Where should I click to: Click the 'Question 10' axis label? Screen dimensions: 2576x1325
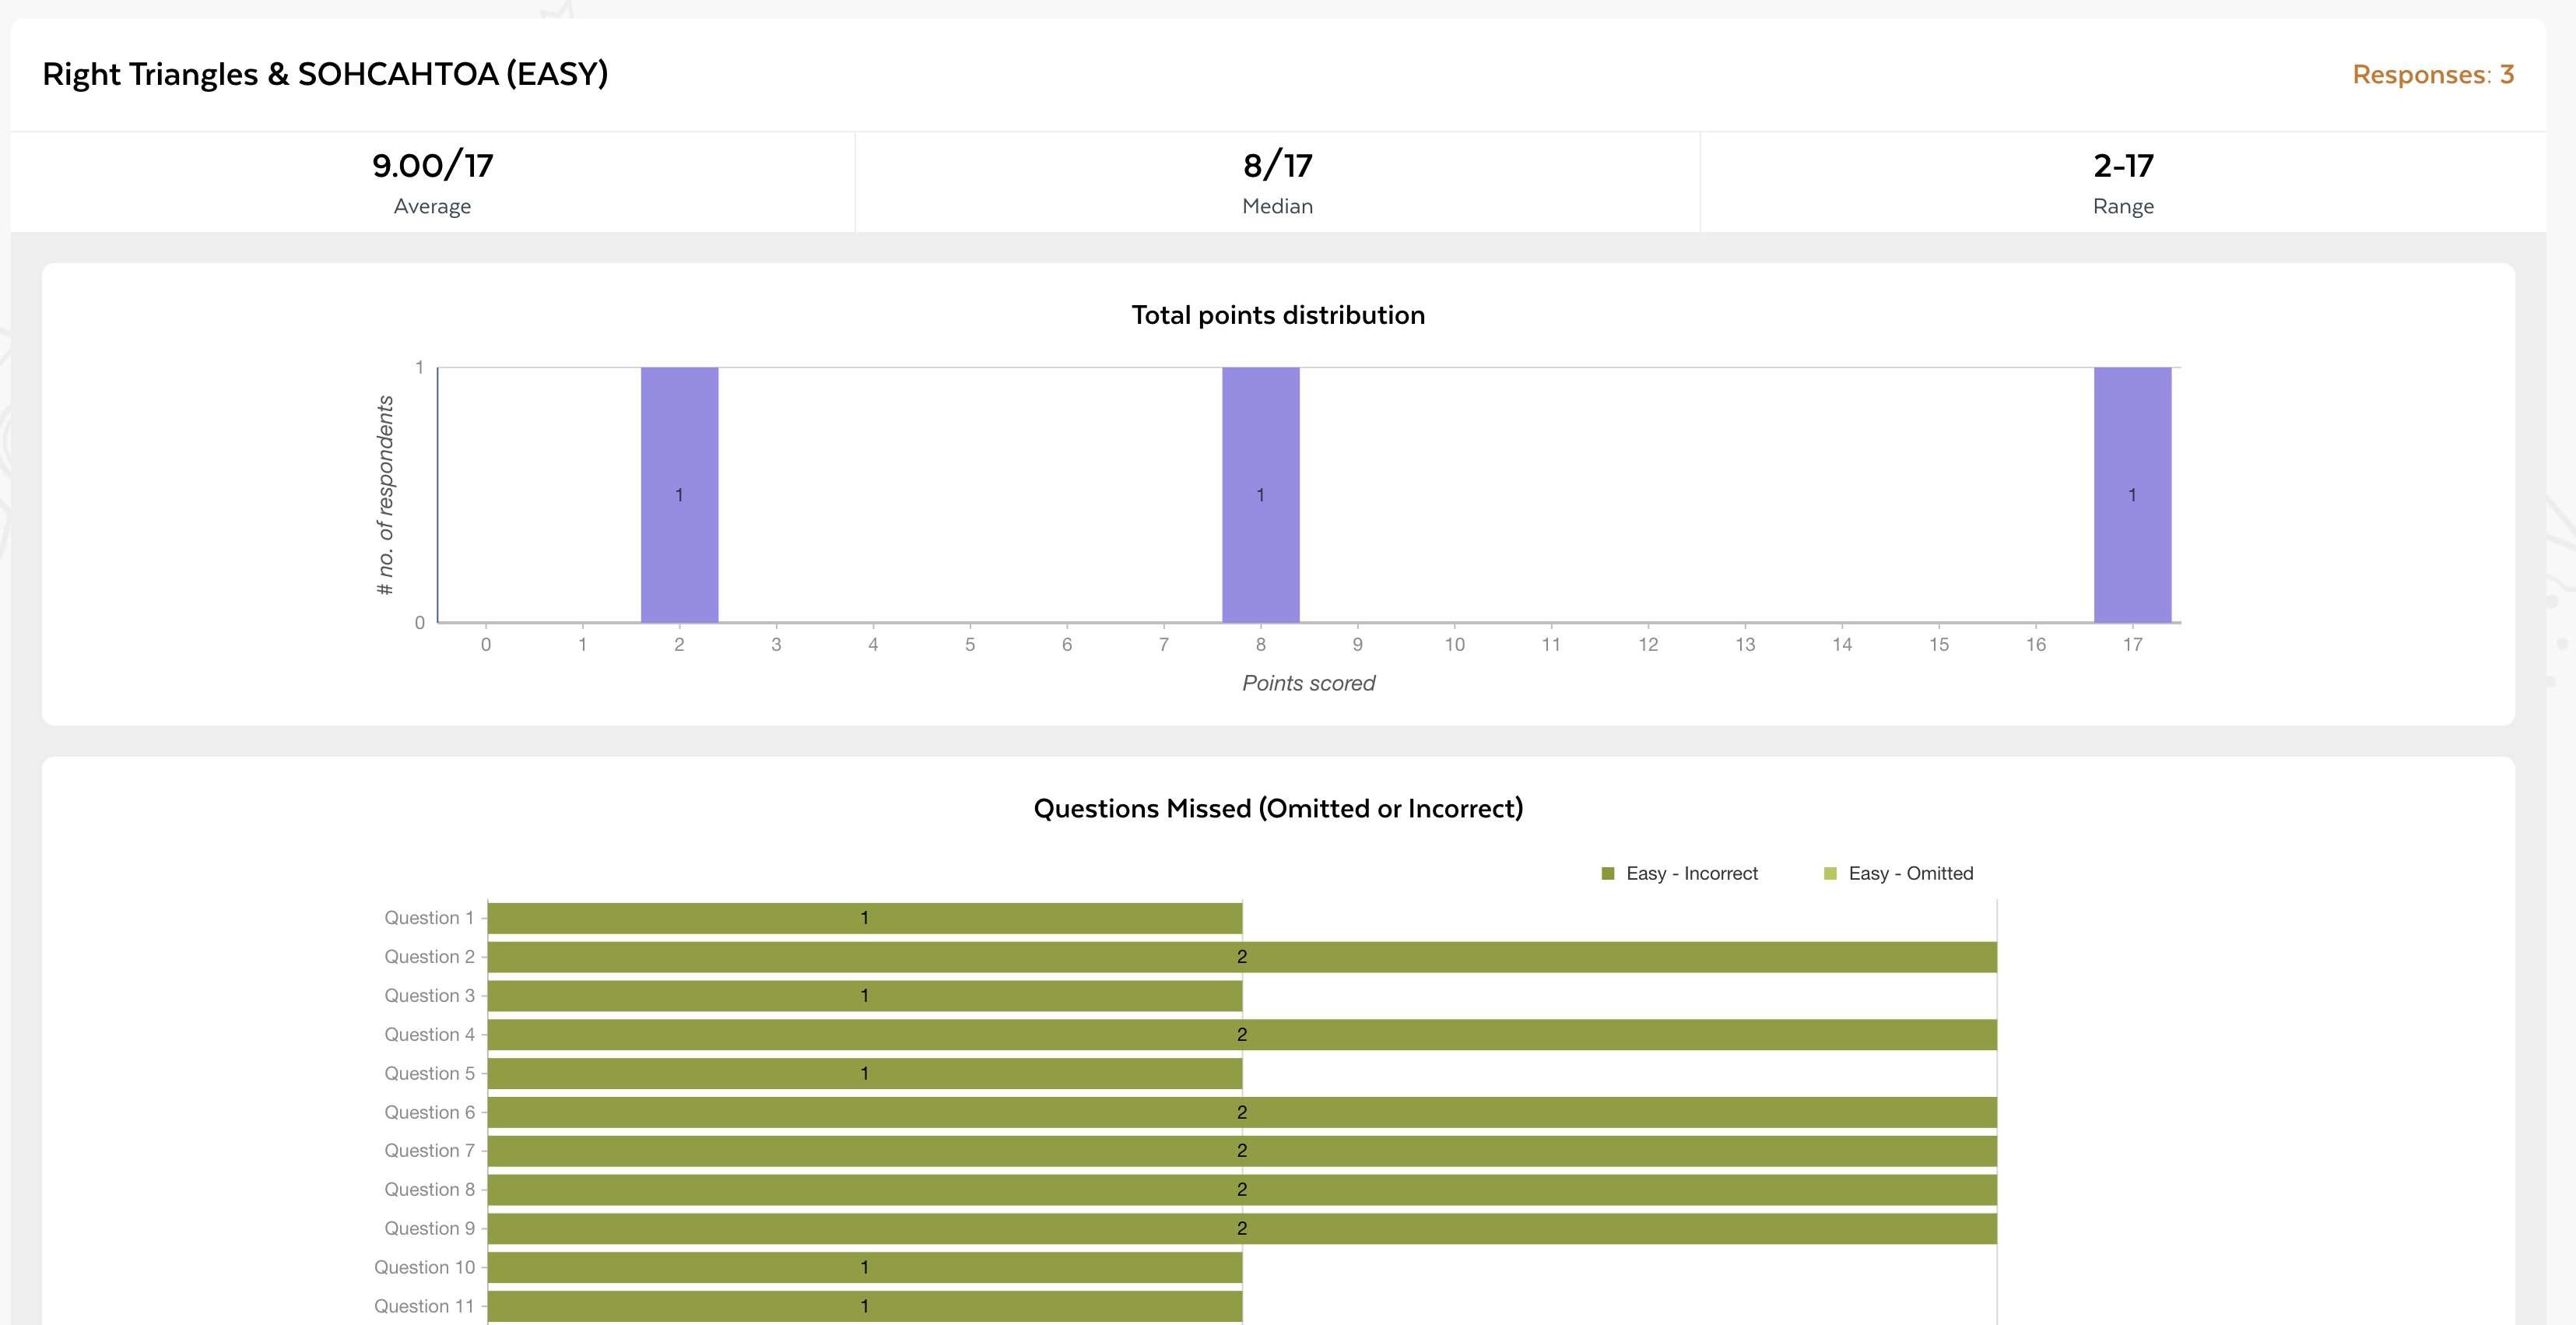424,1267
